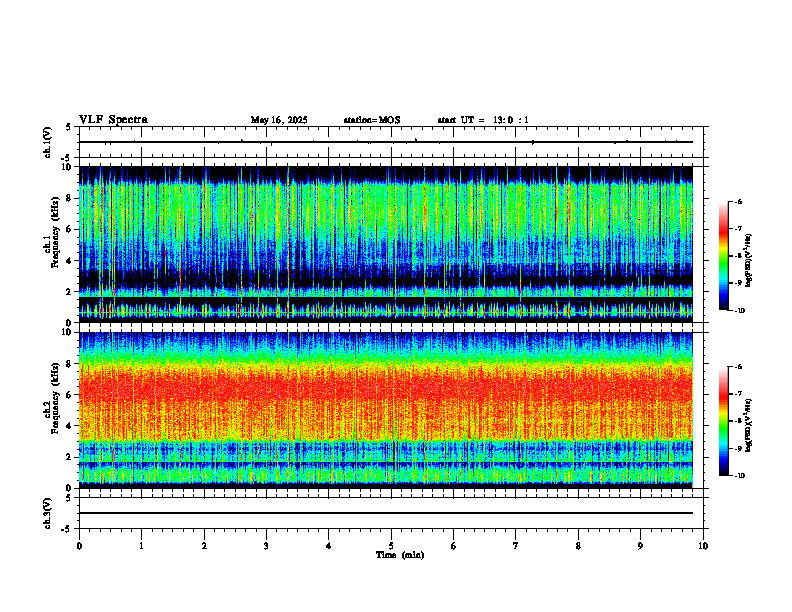Click the ch.3 voltage waveform trace

pyautogui.click(x=386, y=513)
